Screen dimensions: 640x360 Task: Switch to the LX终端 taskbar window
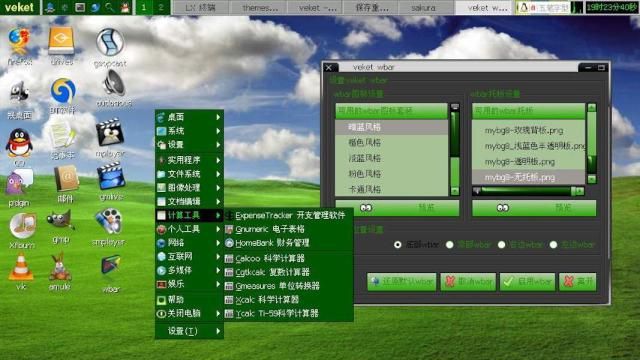200,7
